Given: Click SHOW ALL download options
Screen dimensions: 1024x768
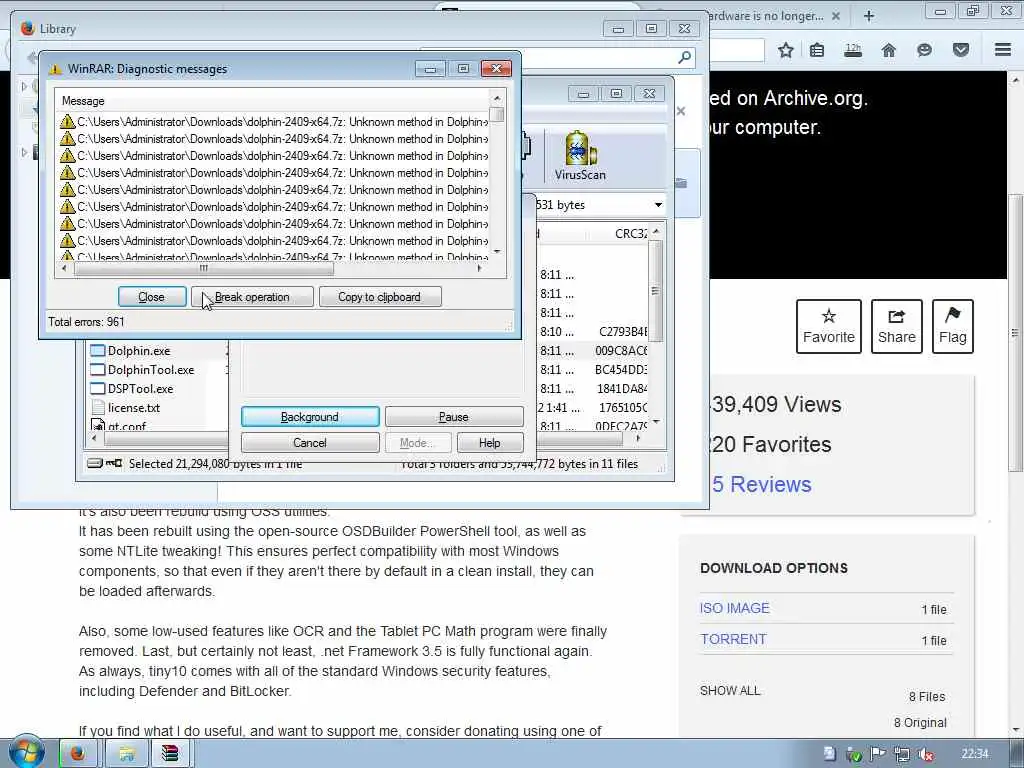Looking at the screenshot, I should [730, 690].
